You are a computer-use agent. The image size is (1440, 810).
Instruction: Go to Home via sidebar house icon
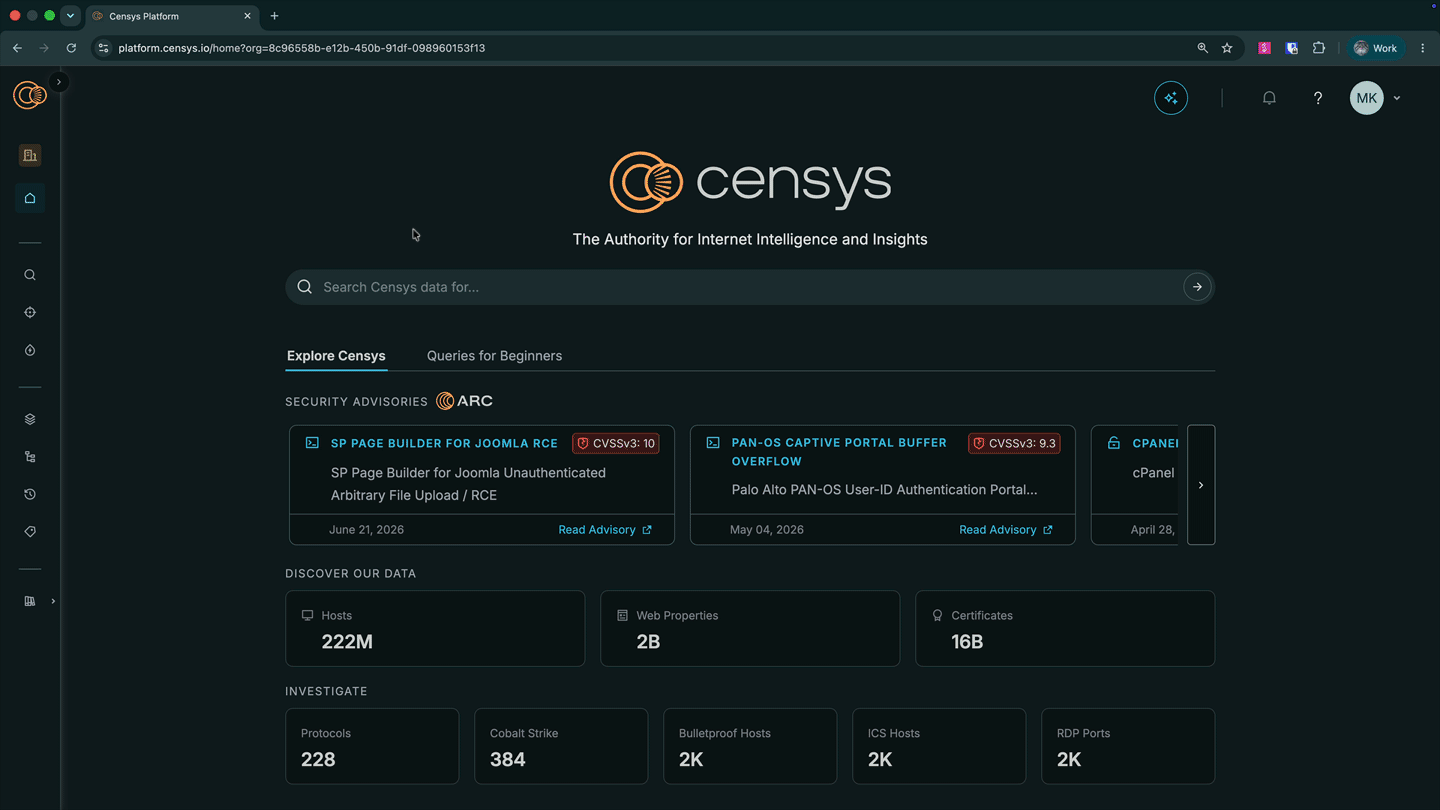(x=30, y=198)
